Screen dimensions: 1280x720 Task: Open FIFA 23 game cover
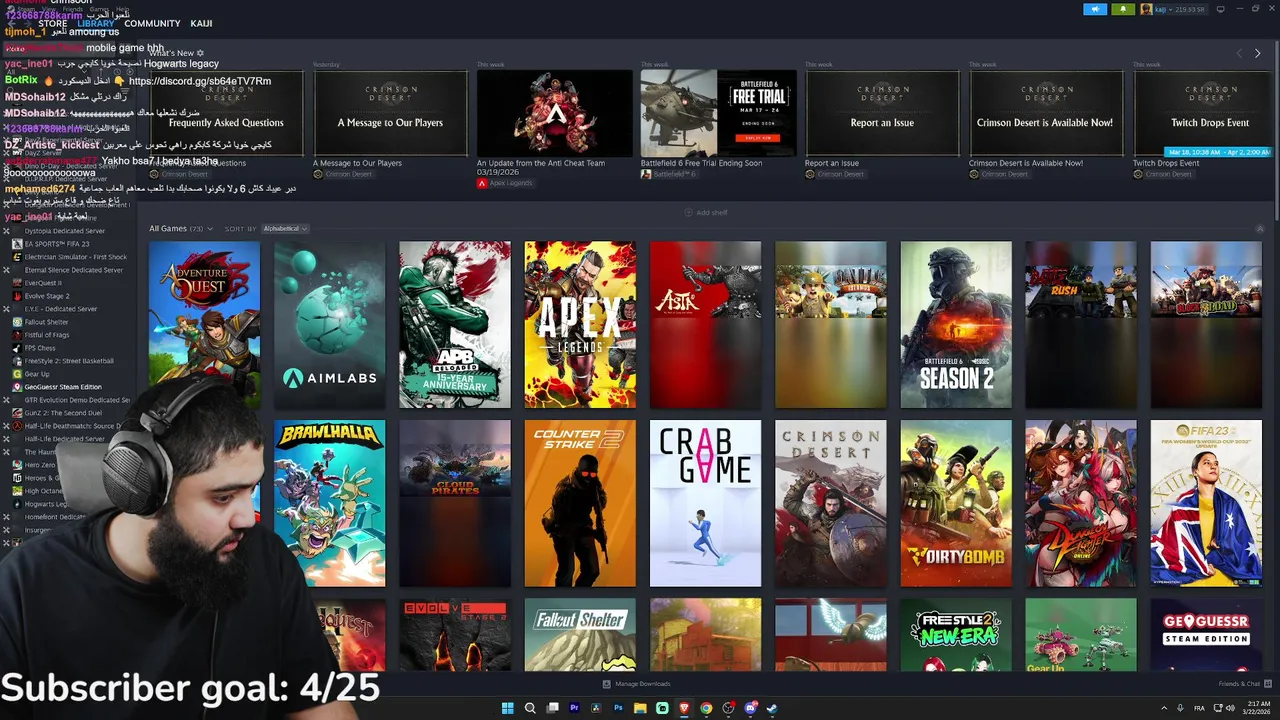click(x=1206, y=503)
